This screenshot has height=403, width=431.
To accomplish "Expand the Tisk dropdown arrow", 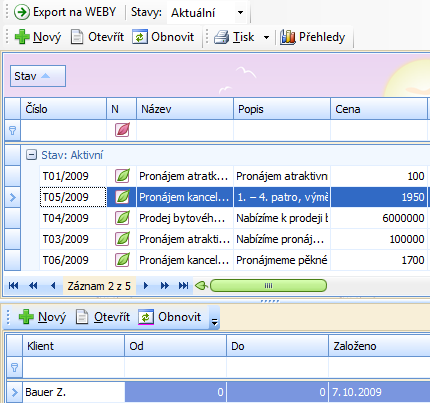I will [266, 37].
